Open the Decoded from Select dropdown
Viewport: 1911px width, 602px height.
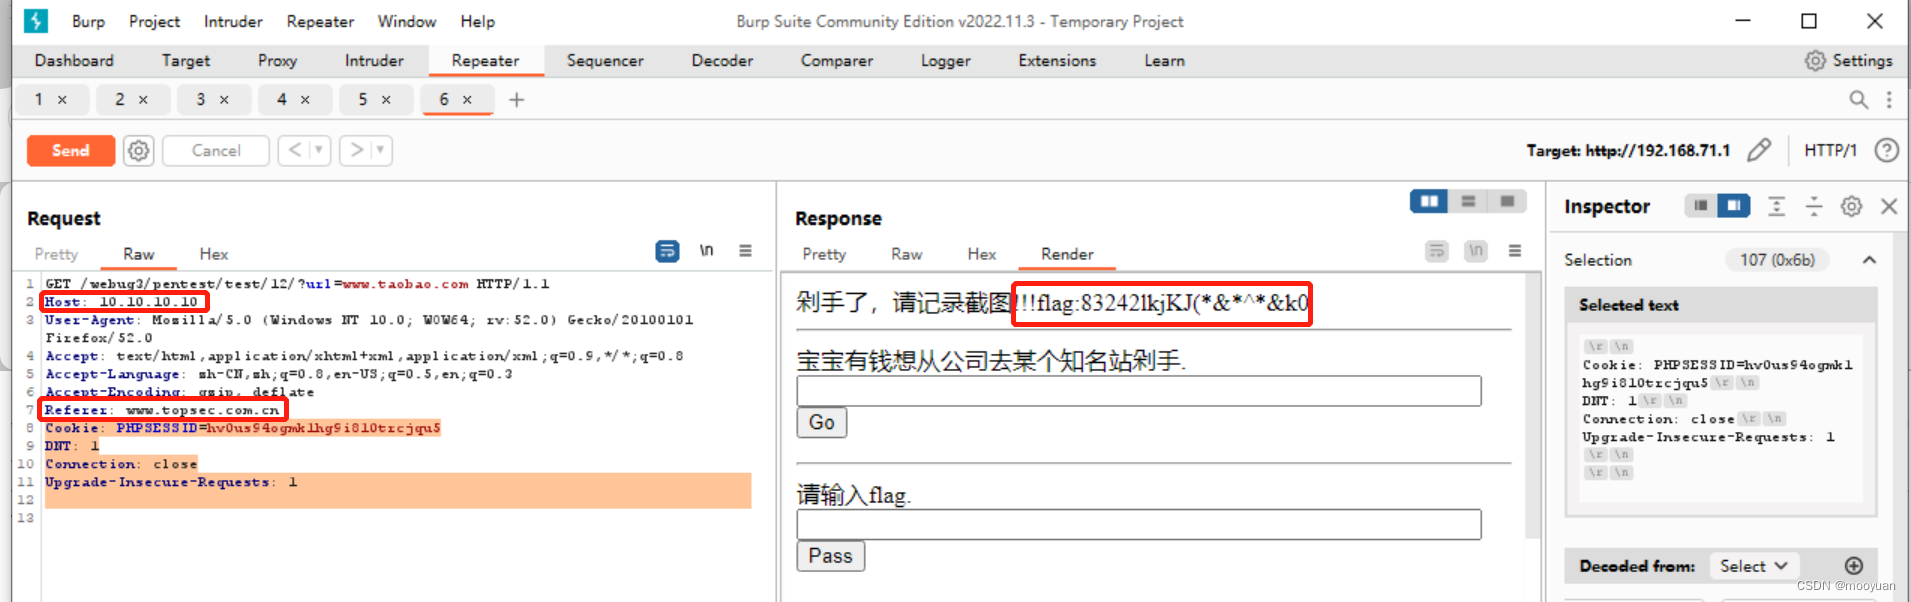(x=1754, y=566)
